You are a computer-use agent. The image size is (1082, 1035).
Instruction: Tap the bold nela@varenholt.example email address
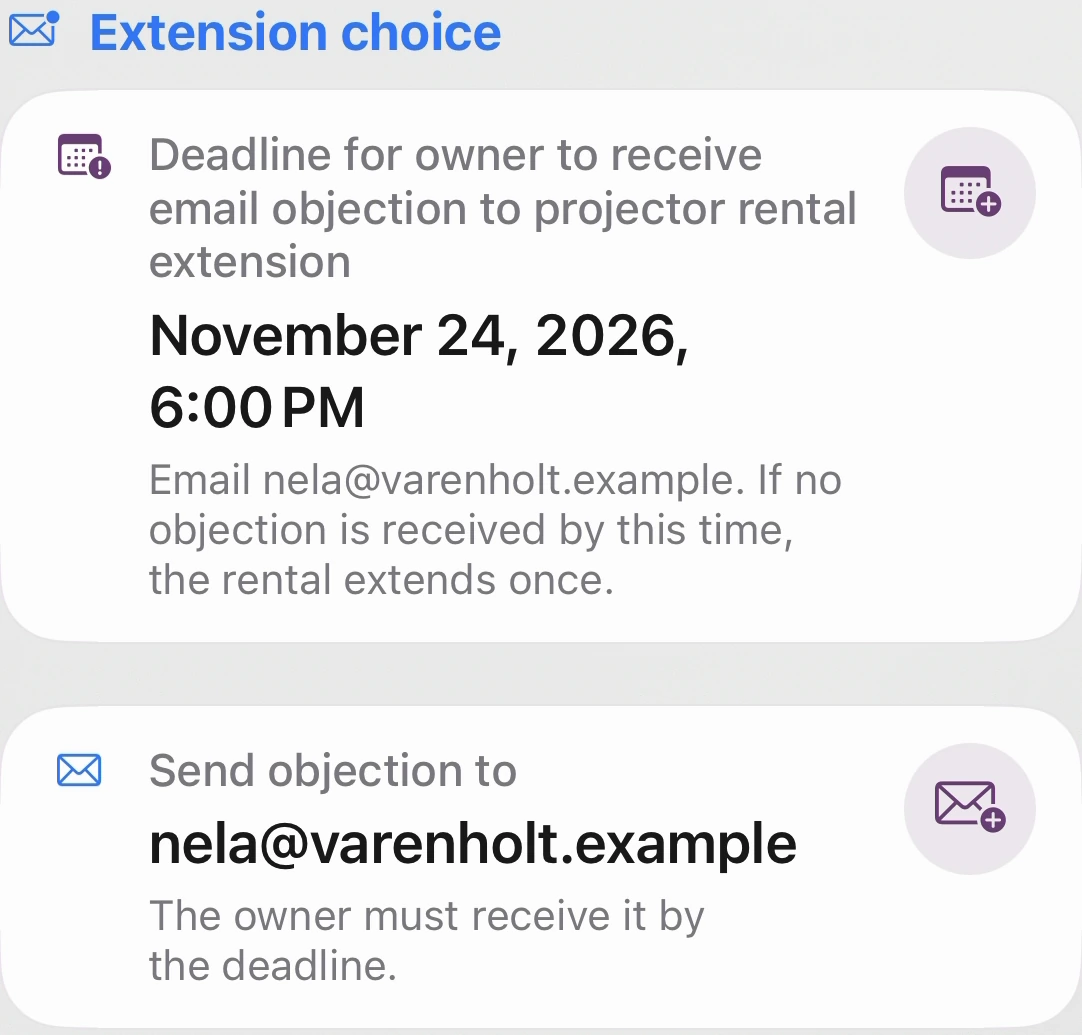473,844
